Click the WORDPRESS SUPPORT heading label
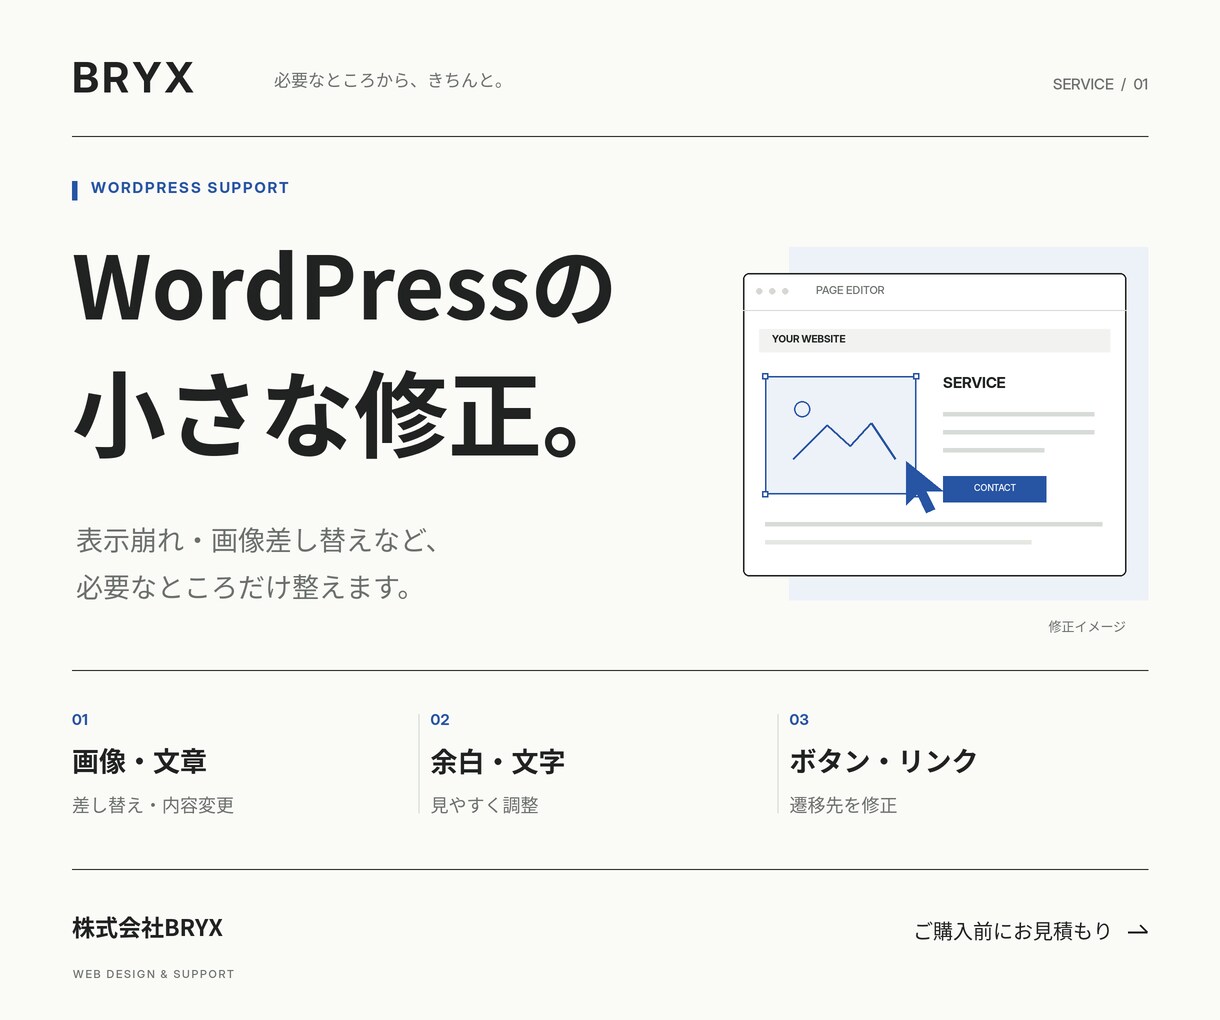This screenshot has height=1020, width=1220. (190, 188)
